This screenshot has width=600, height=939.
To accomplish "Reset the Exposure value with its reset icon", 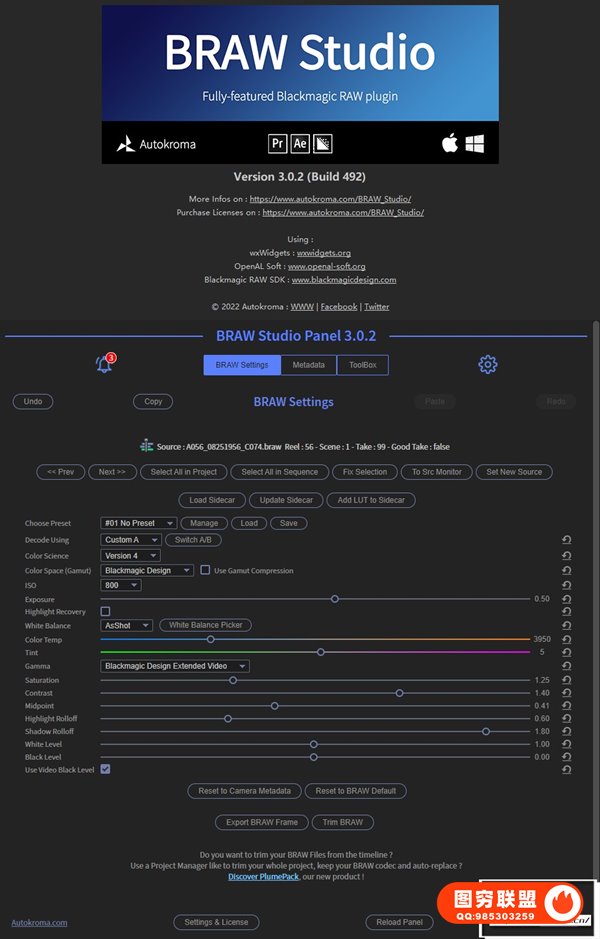I will (567, 599).
